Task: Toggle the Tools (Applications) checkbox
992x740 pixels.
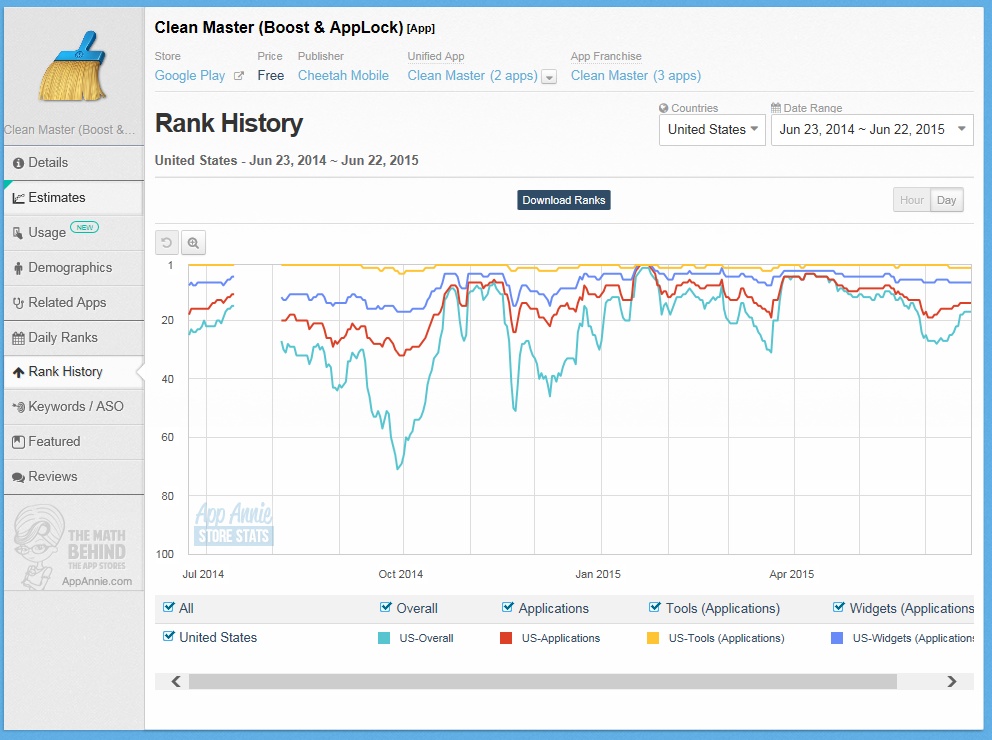Action: [655, 607]
